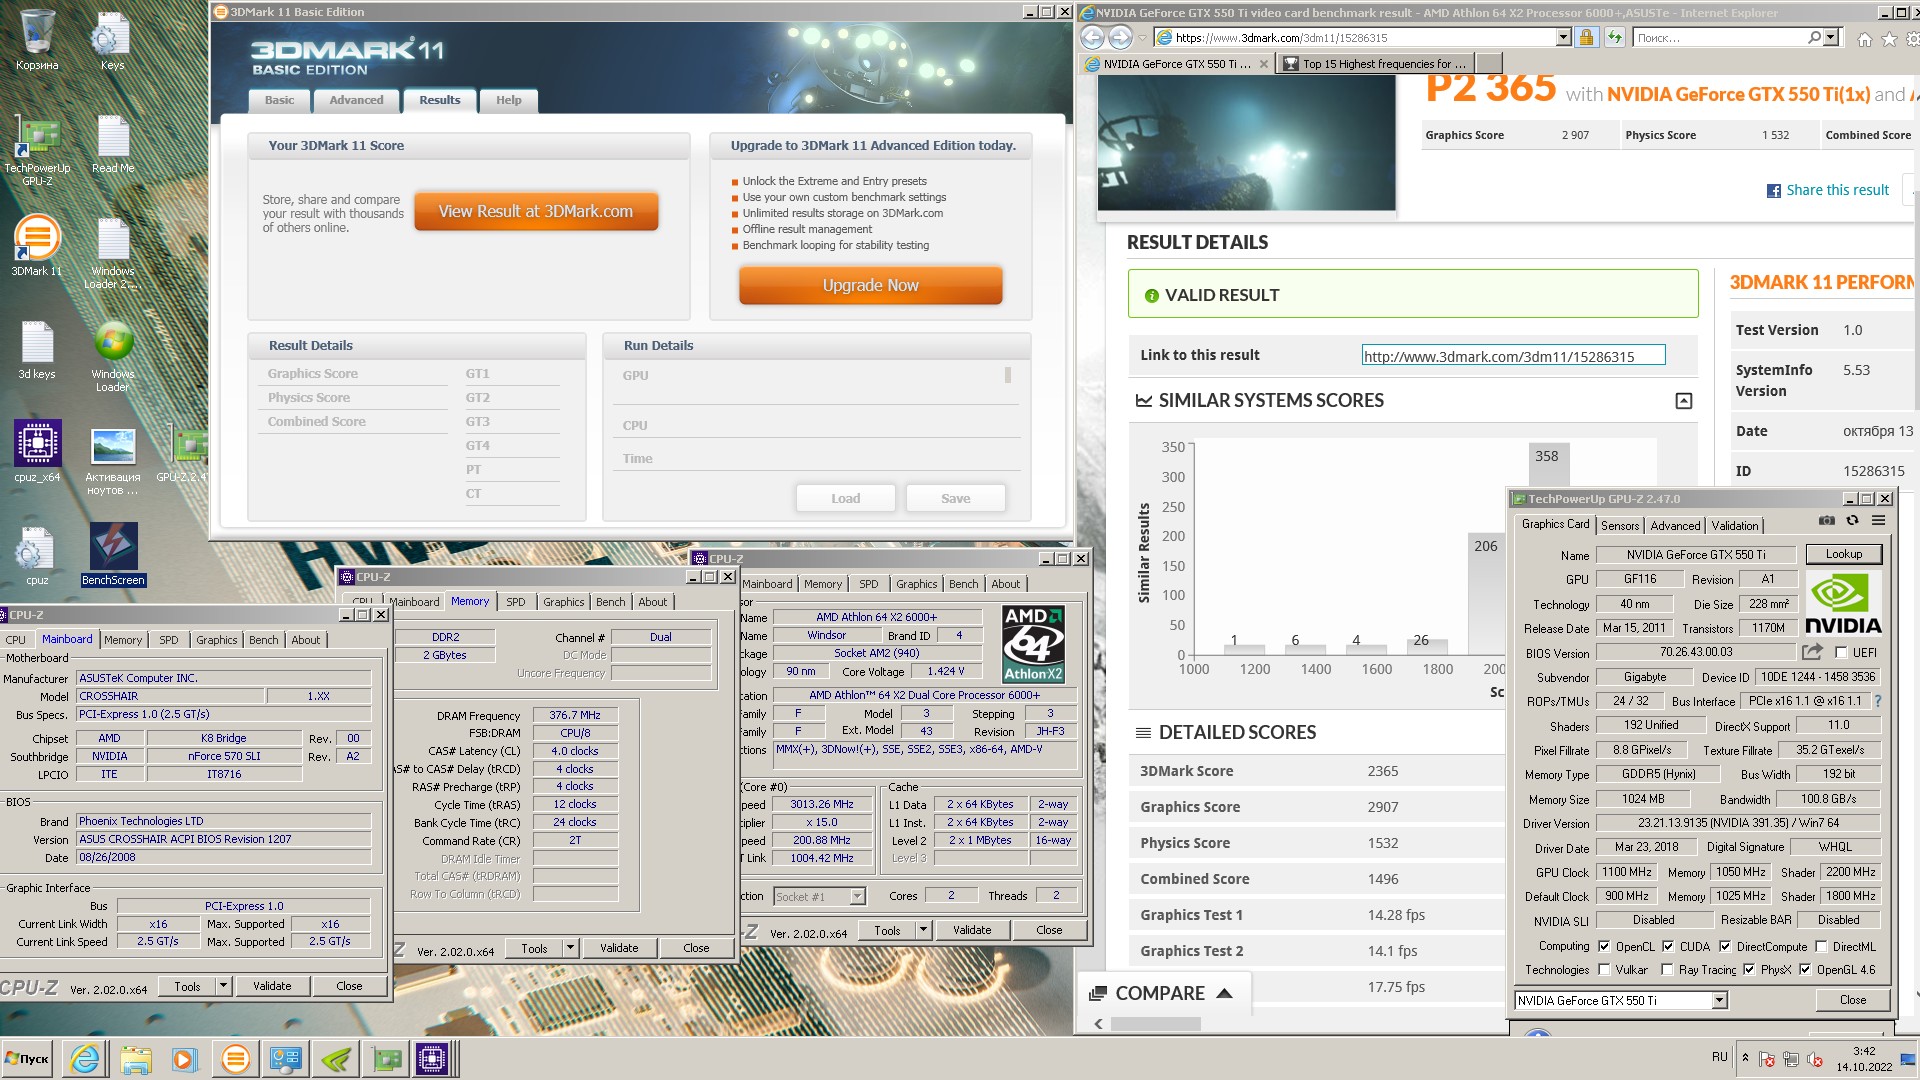Screen dimensions: 1920x1080
Task: Open IE address bar dropdown arrow
Action: click(x=1563, y=38)
